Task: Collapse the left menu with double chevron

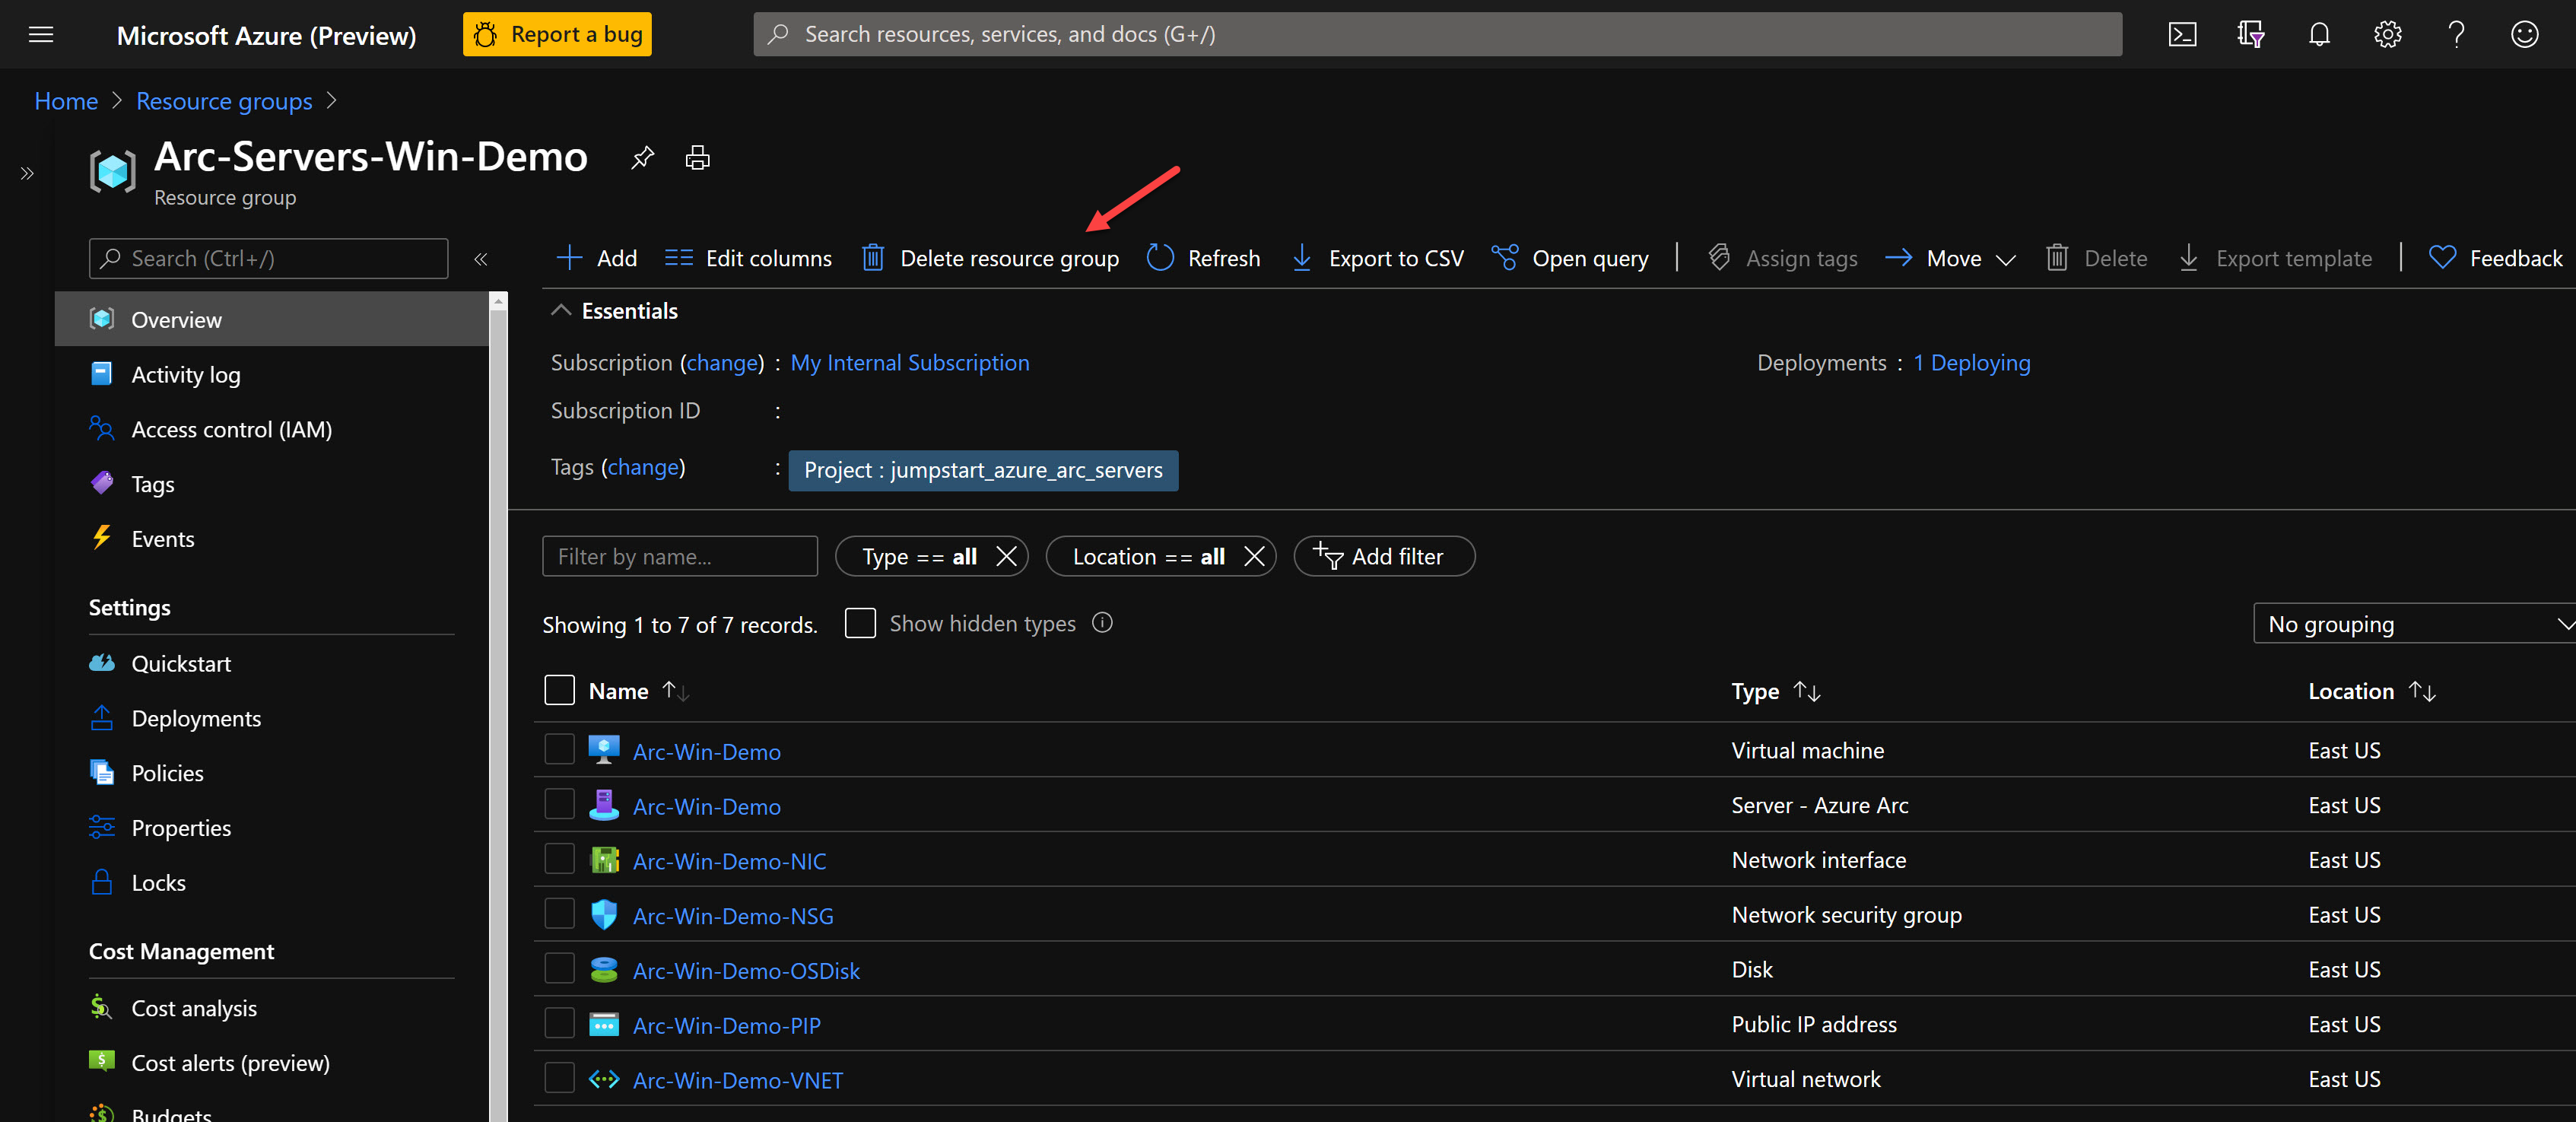Action: point(481,259)
